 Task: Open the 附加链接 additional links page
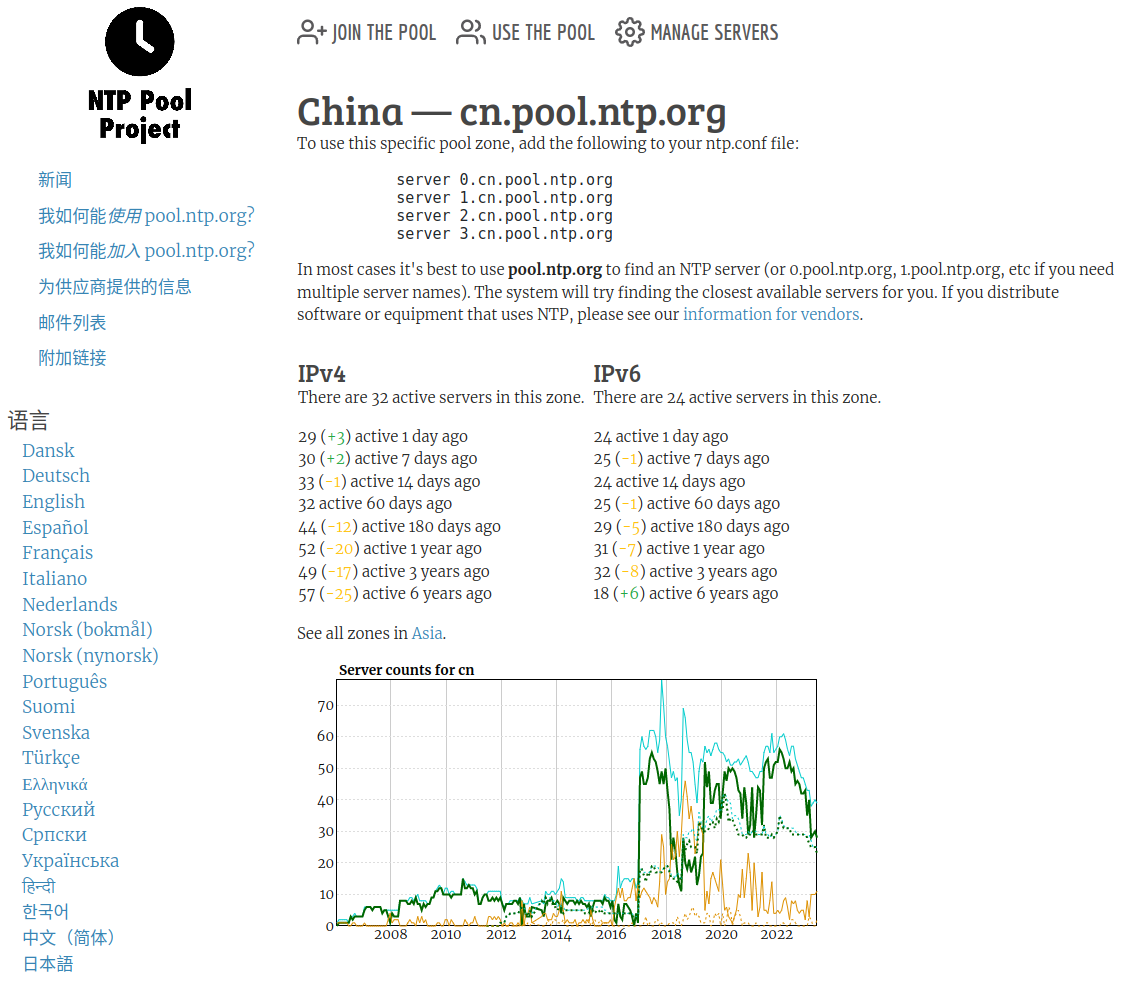[x=72, y=358]
